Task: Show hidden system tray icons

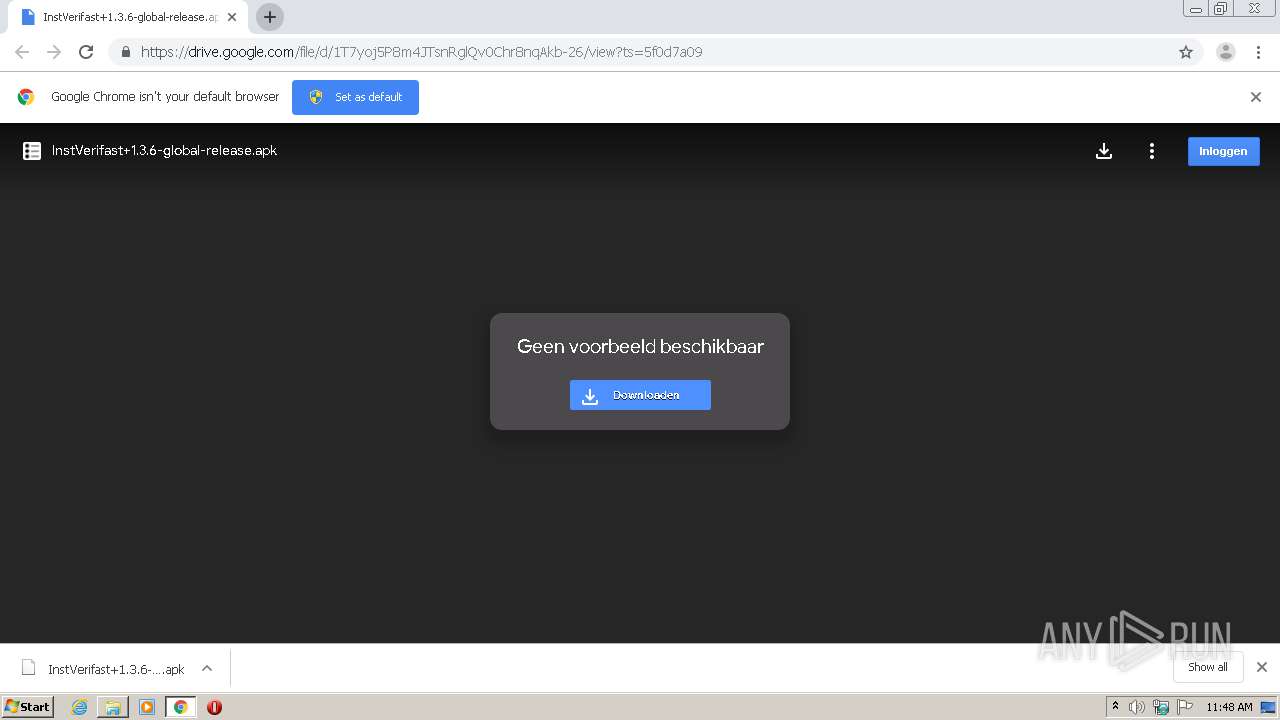Action: pos(1116,707)
